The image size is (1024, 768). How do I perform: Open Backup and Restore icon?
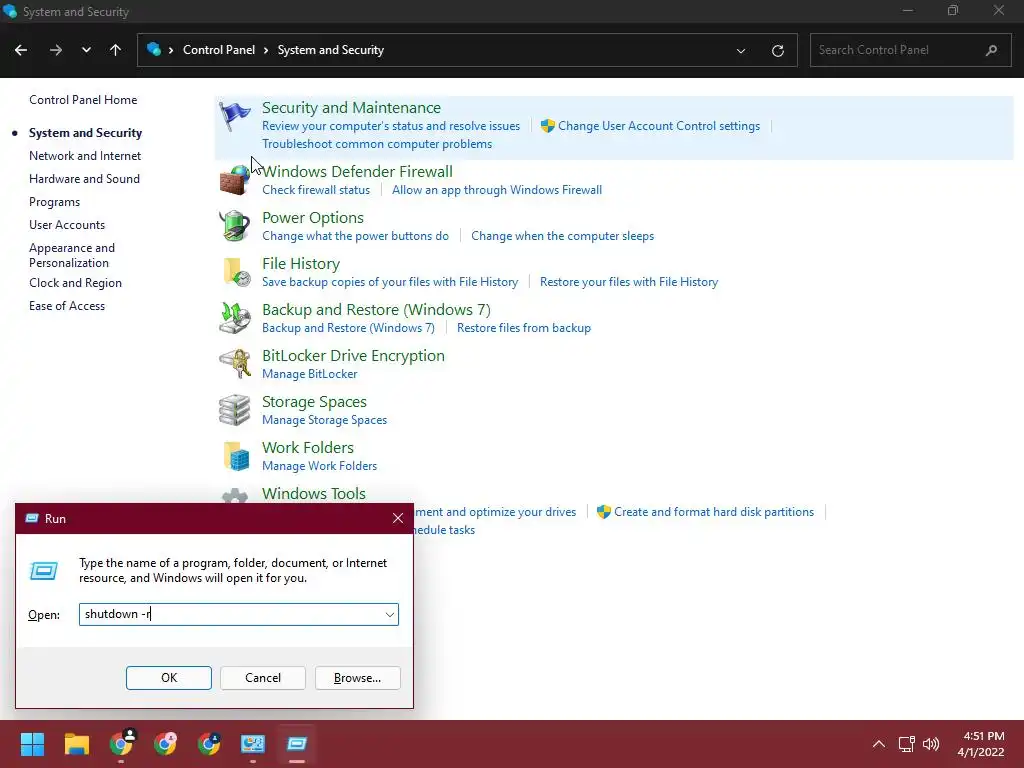pos(234,318)
